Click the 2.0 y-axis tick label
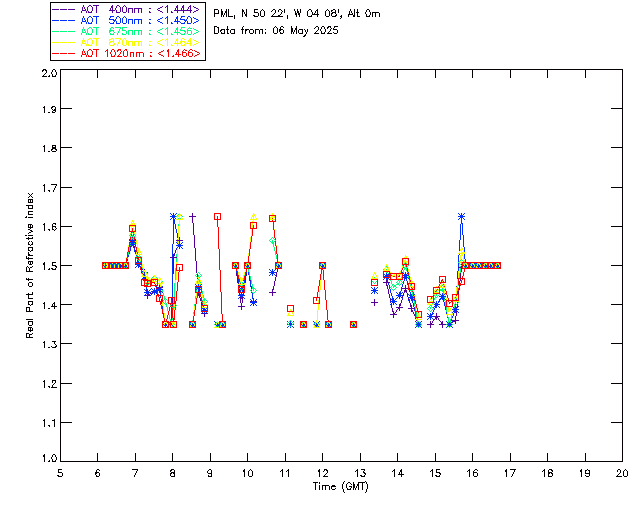 [49, 73]
